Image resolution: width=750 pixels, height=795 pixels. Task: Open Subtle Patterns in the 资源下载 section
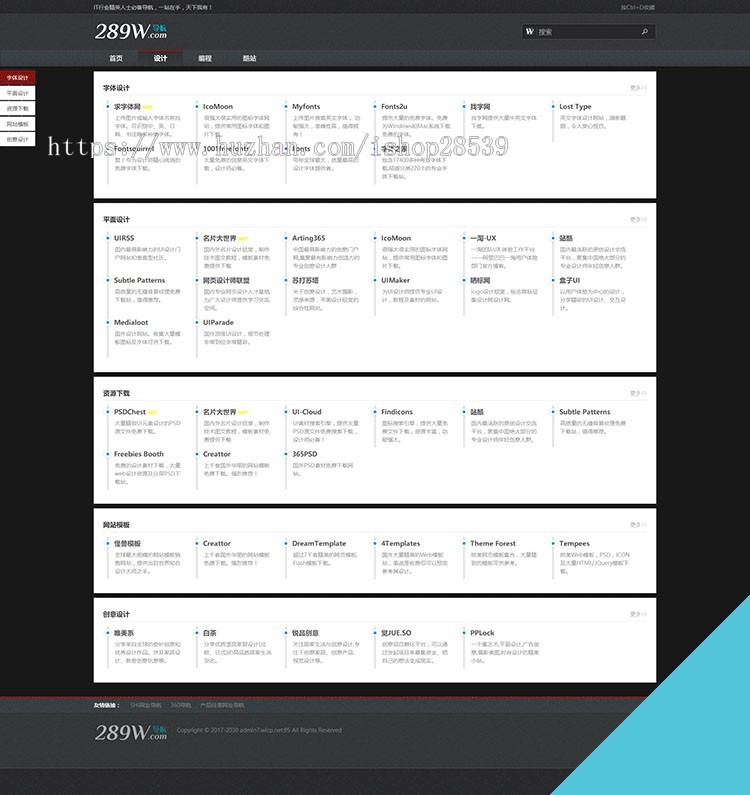point(585,412)
